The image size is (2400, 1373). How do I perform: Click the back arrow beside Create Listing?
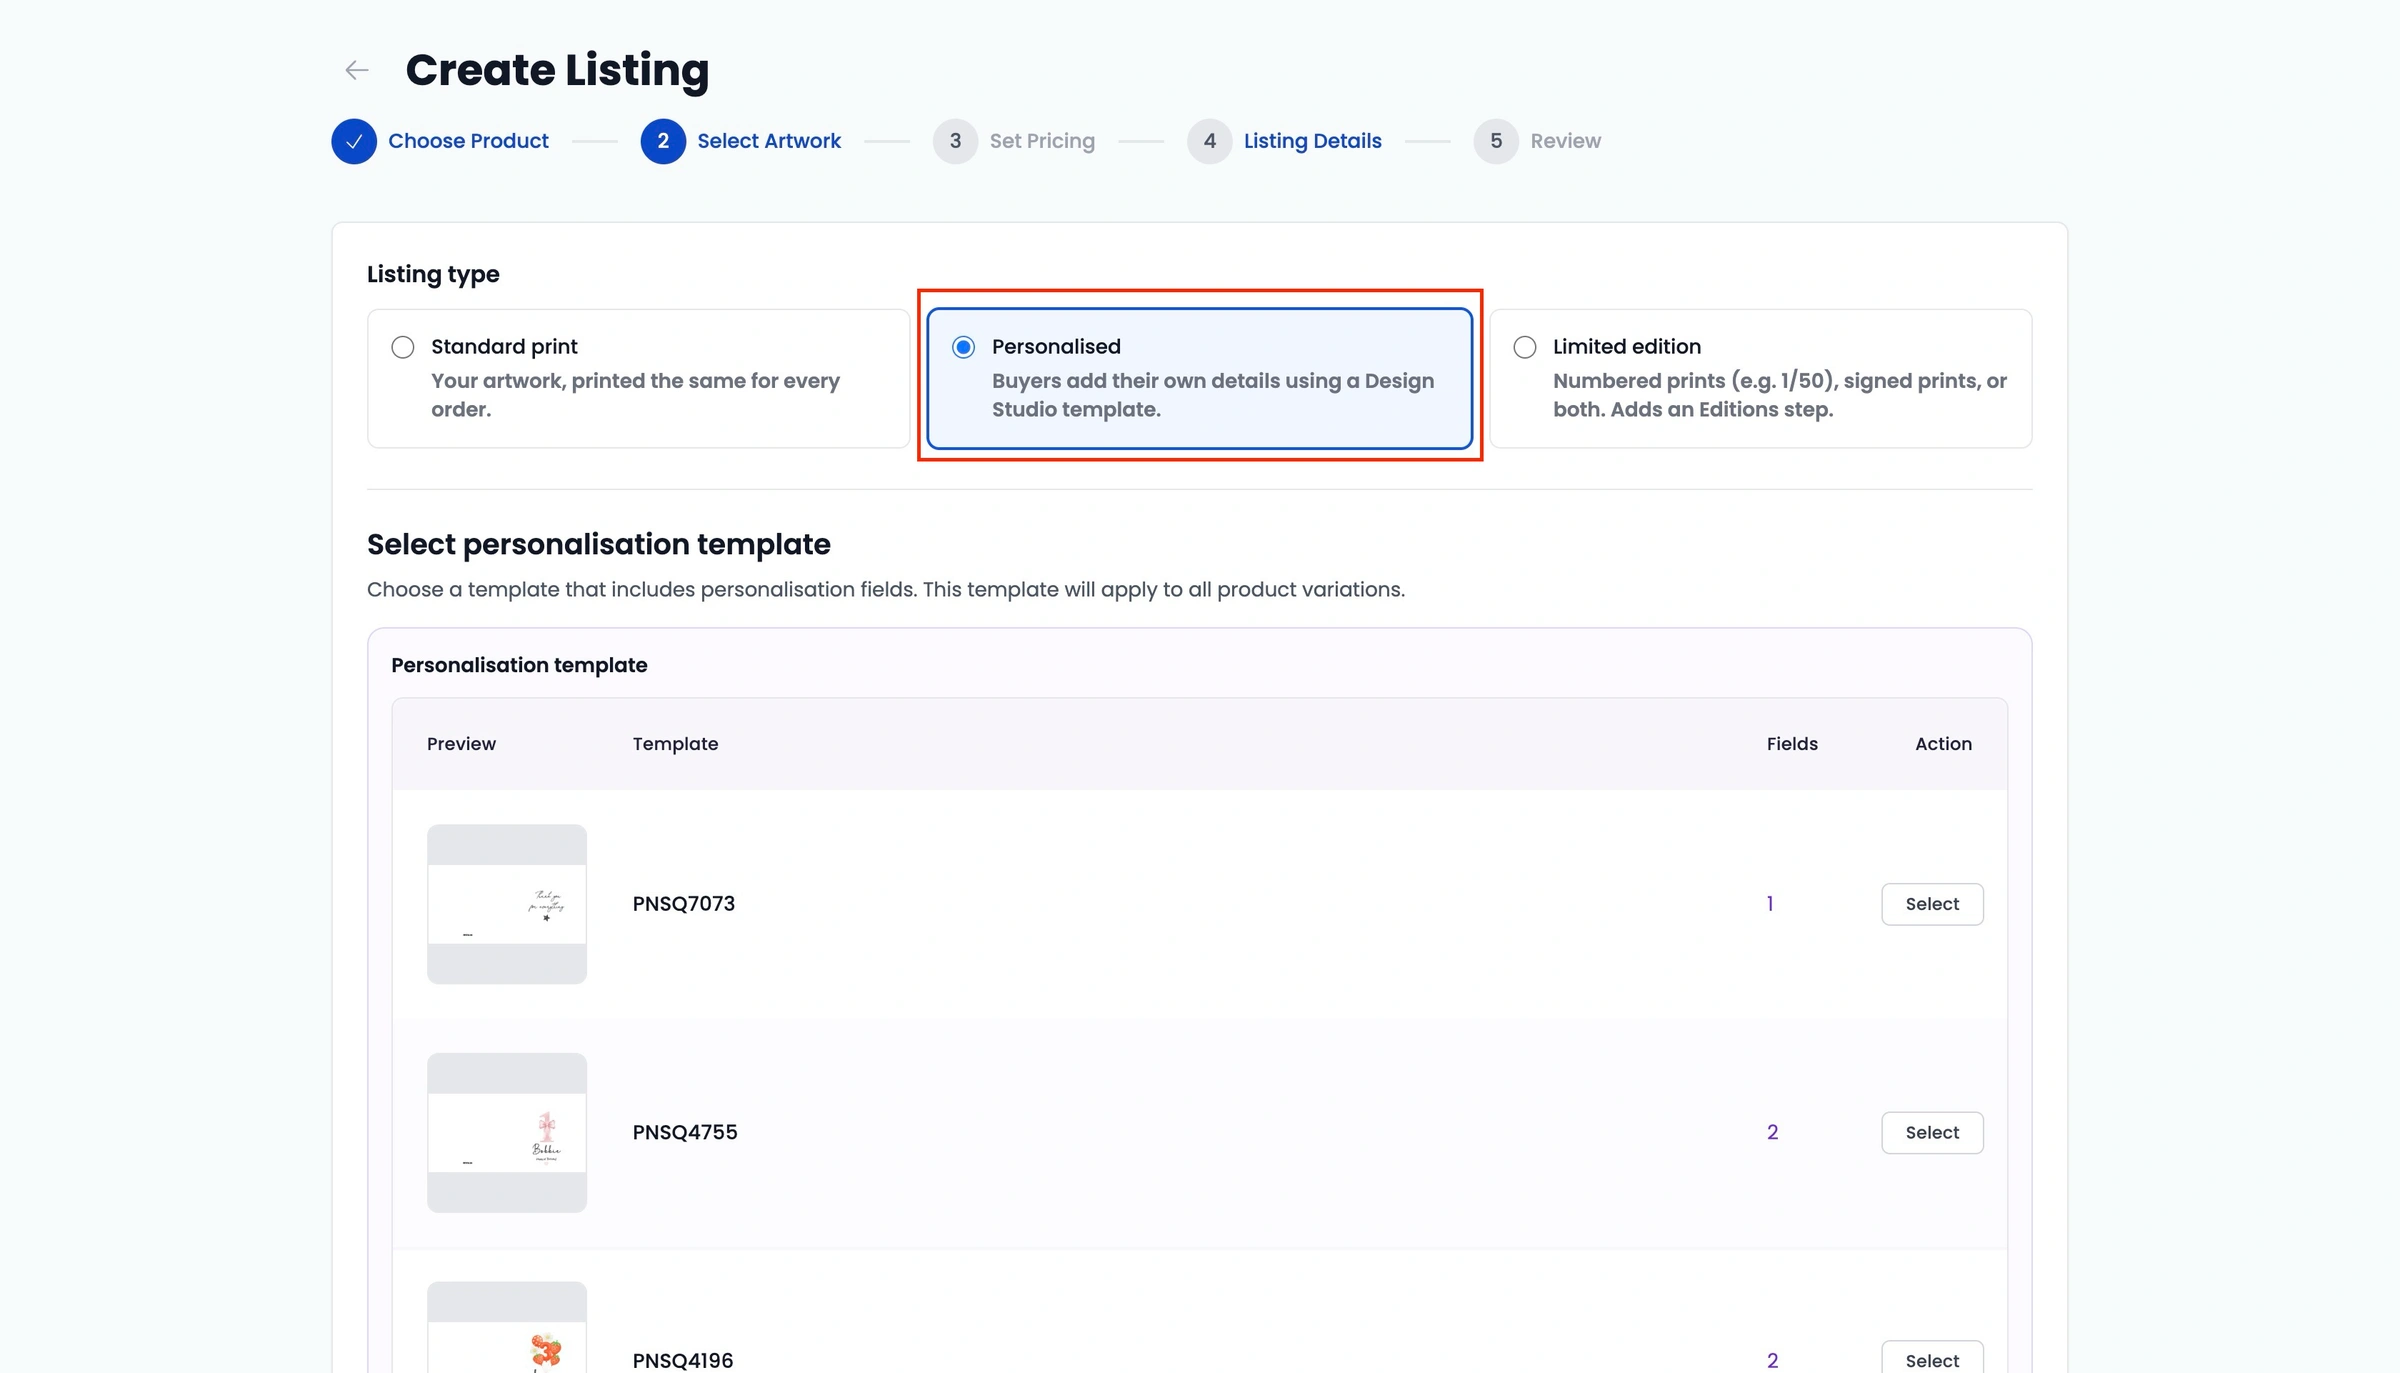tap(357, 70)
